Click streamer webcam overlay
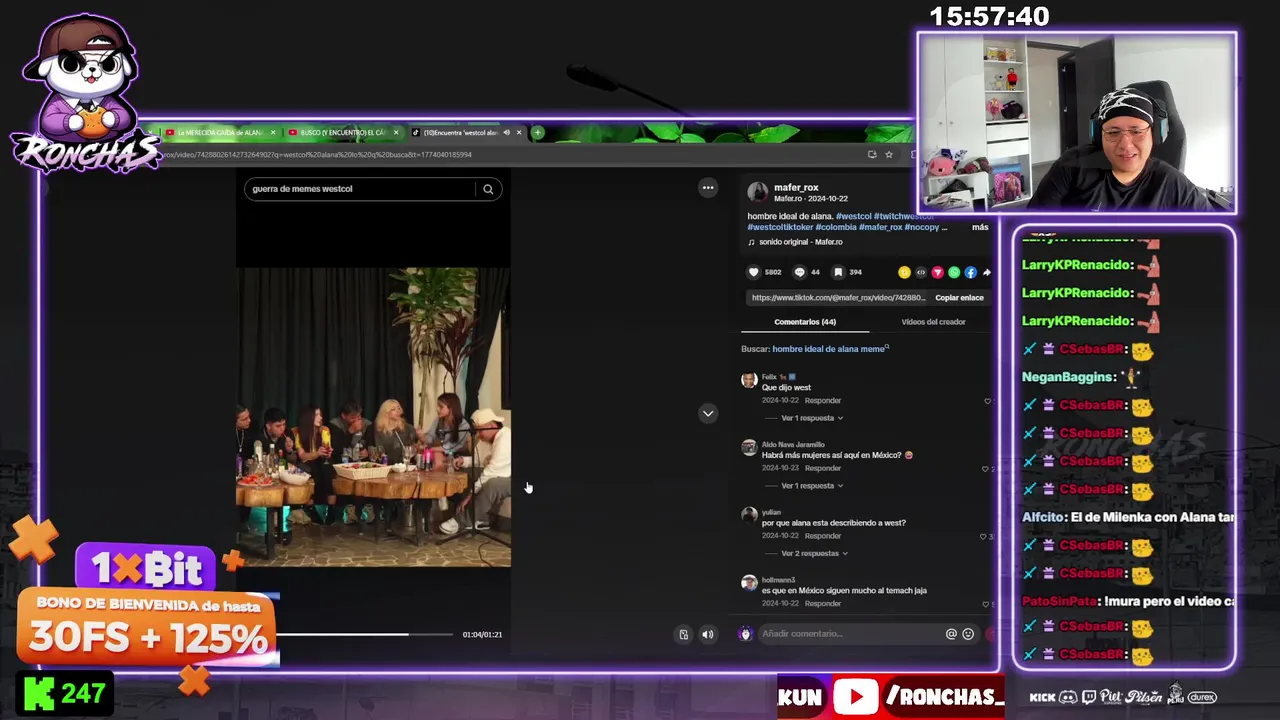The height and width of the screenshot is (720, 1280). (1077, 123)
